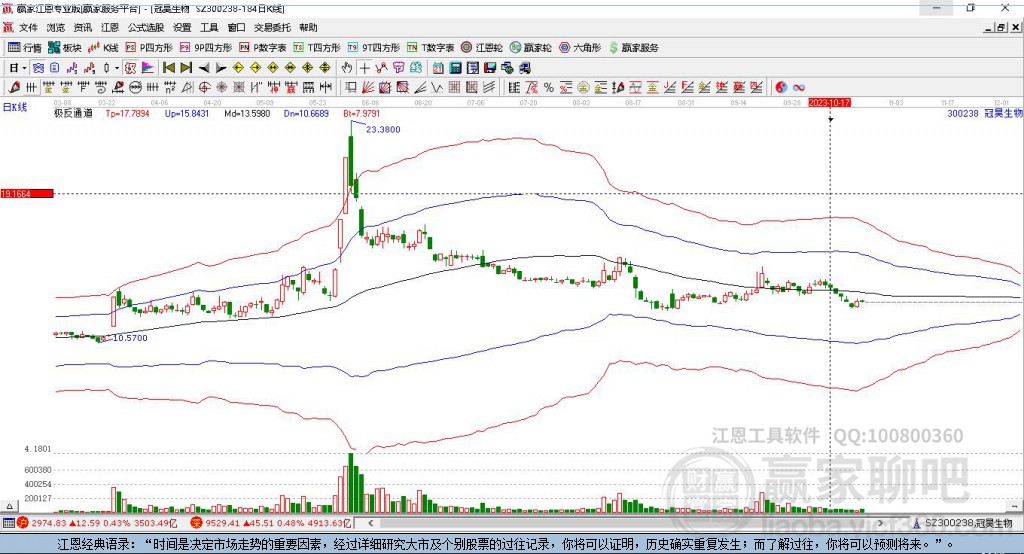Open the 交易委托 menu
The image size is (1024, 554).
(x=272, y=27)
